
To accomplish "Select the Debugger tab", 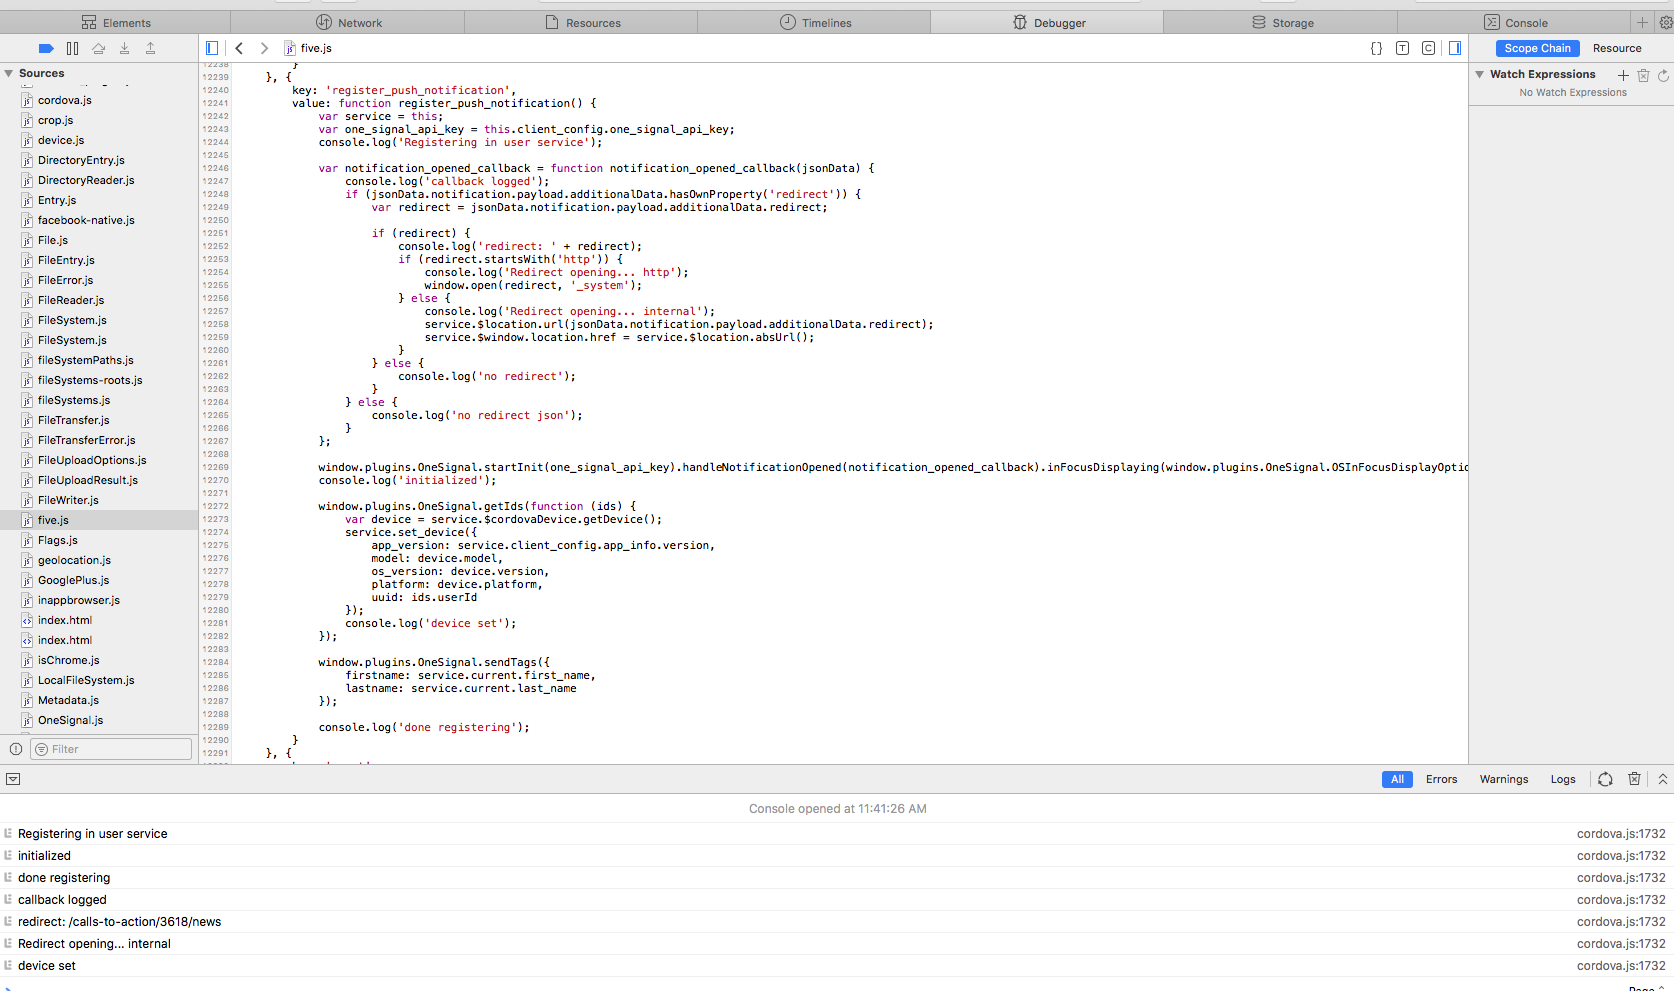I will (x=1048, y=22).
